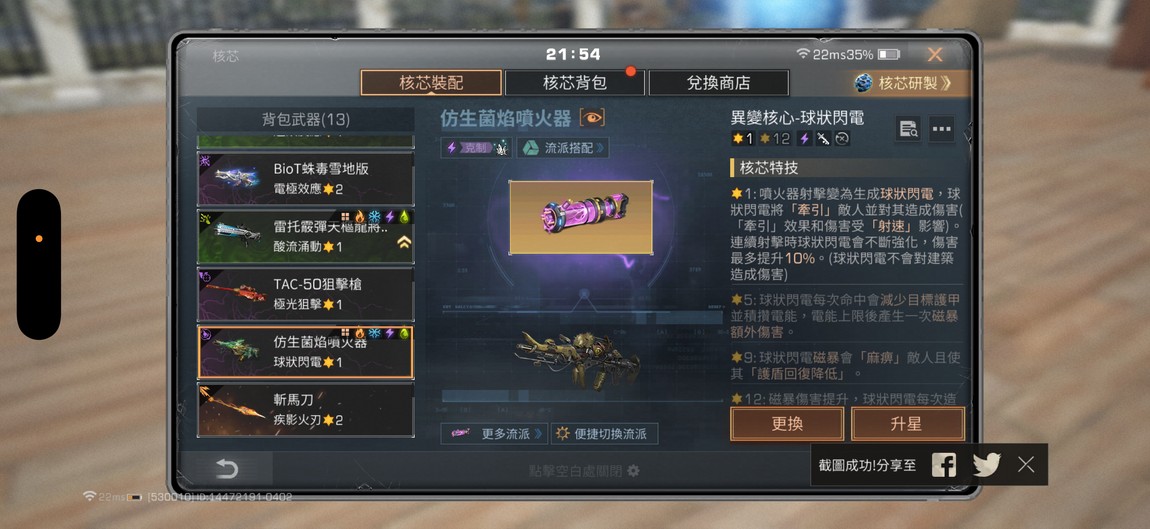Open 便捷切換流派 quick switch
This screenshot has width=1150, height=529.
pyautogui.click(x=604, y=434)
